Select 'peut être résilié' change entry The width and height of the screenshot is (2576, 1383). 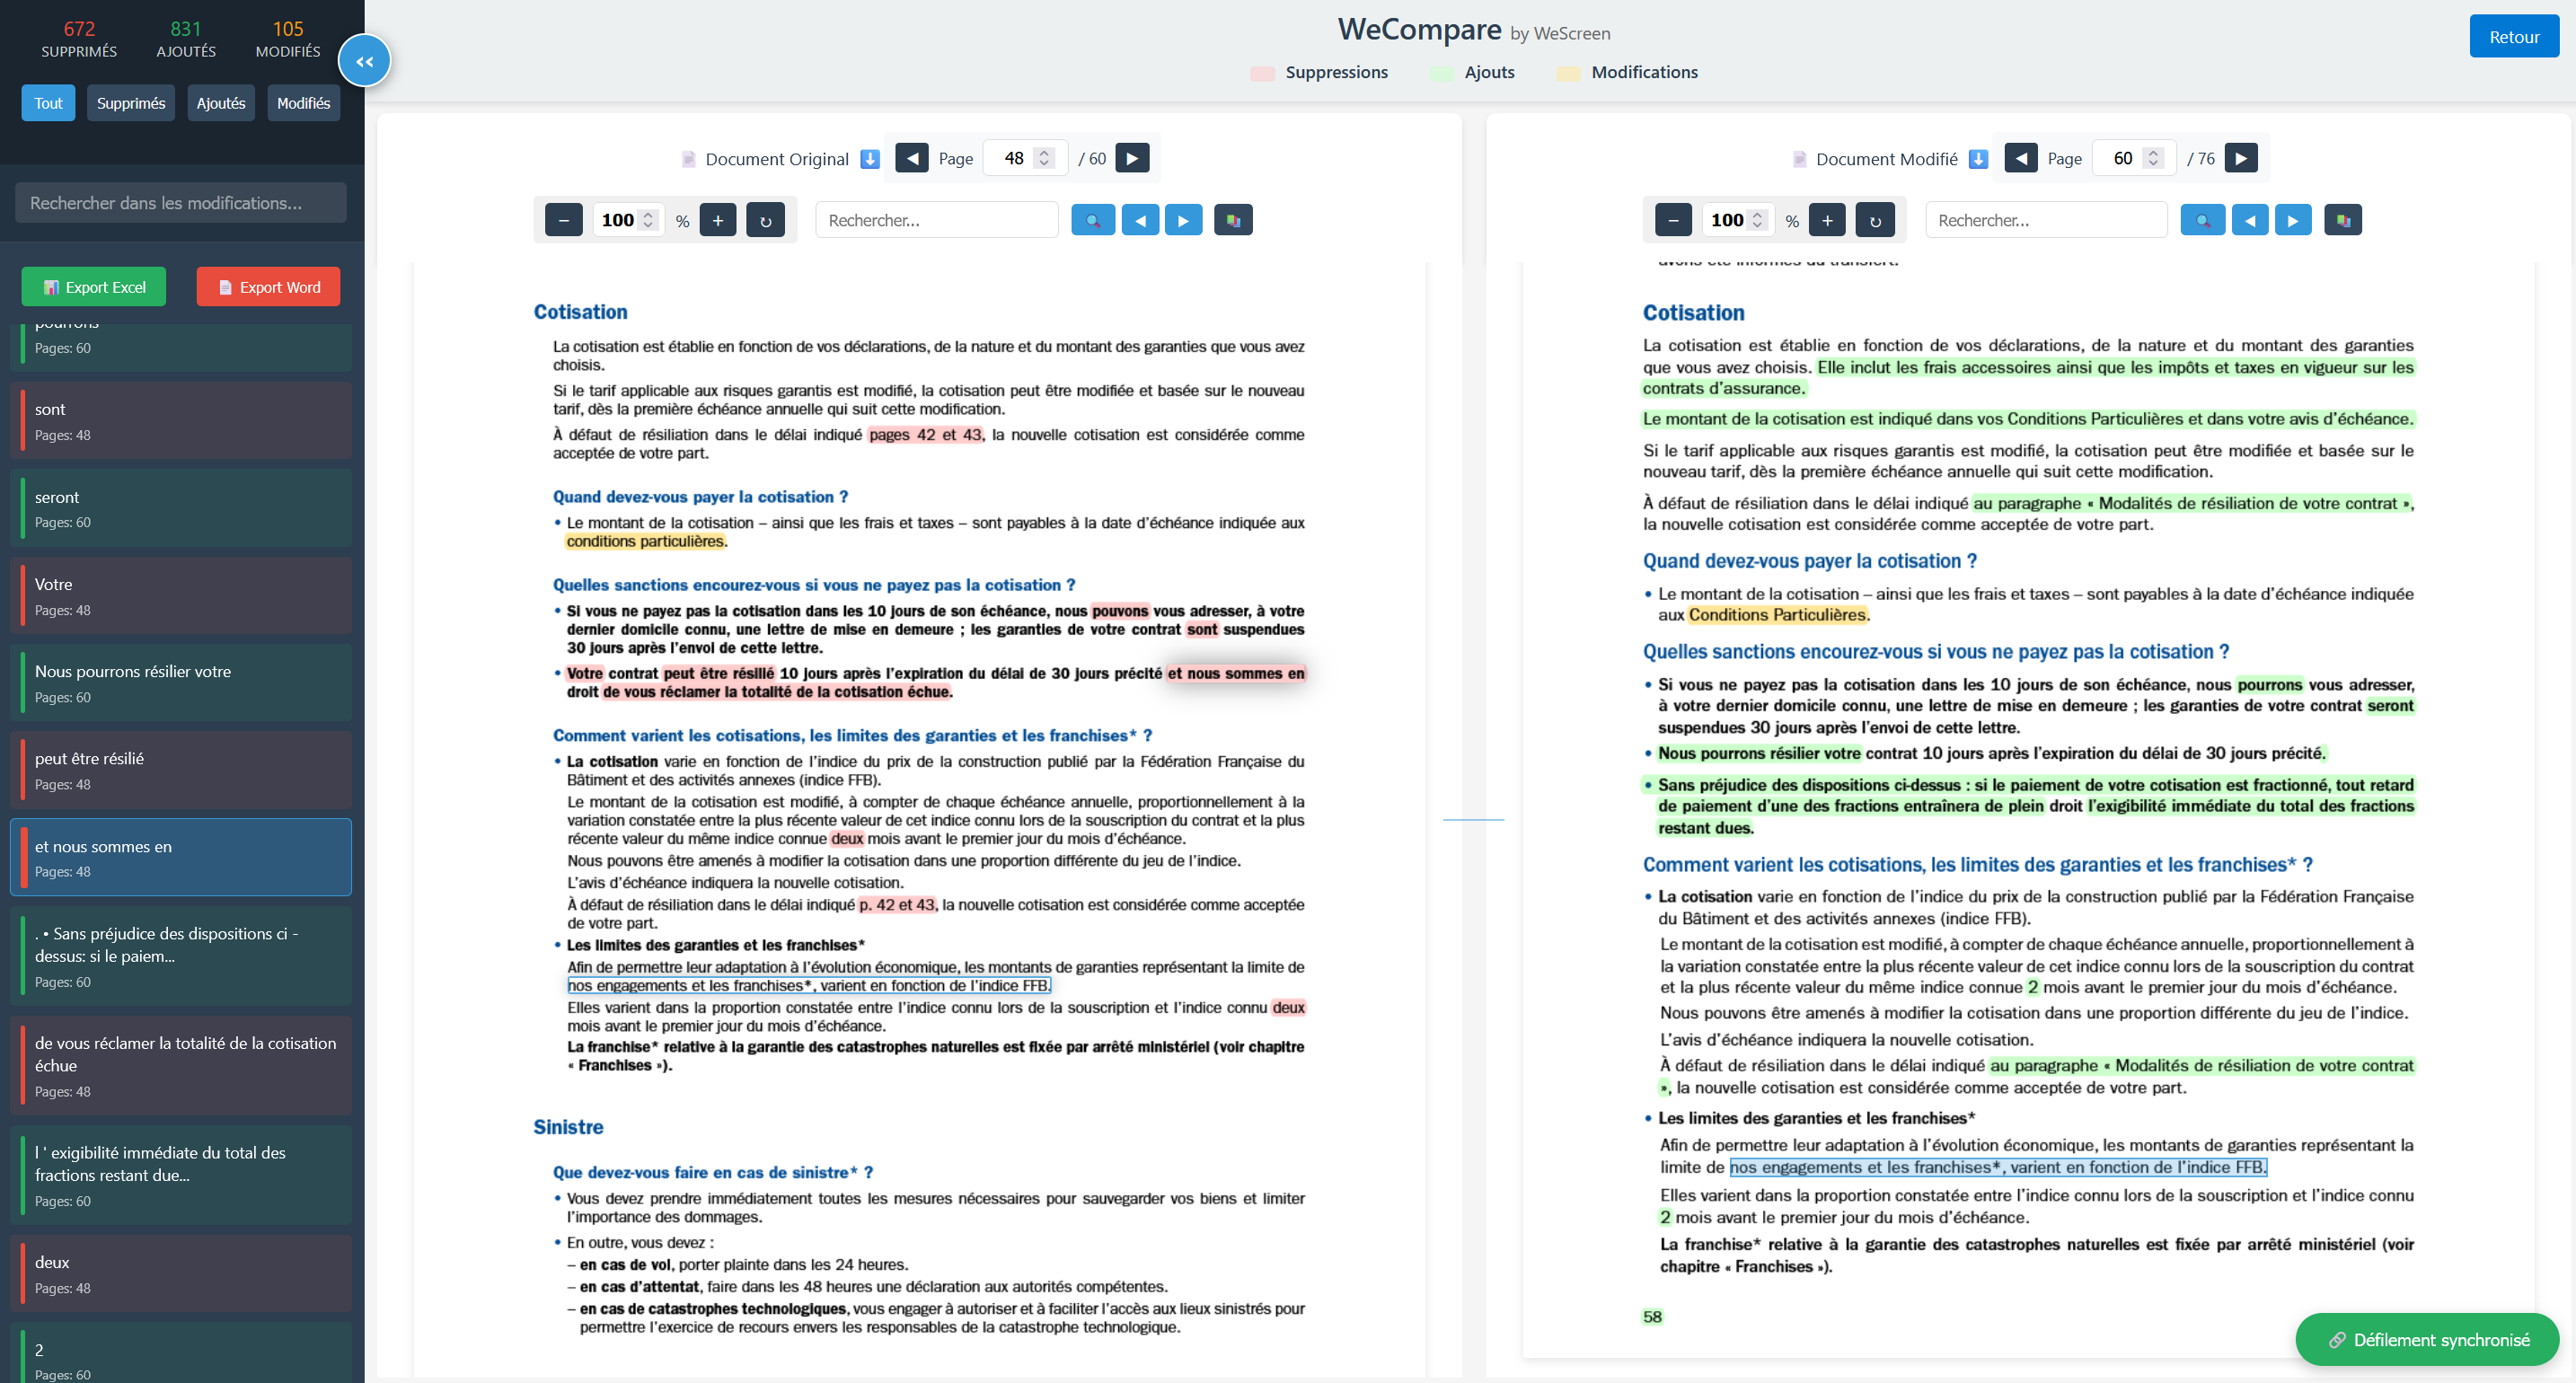(181, 770)
